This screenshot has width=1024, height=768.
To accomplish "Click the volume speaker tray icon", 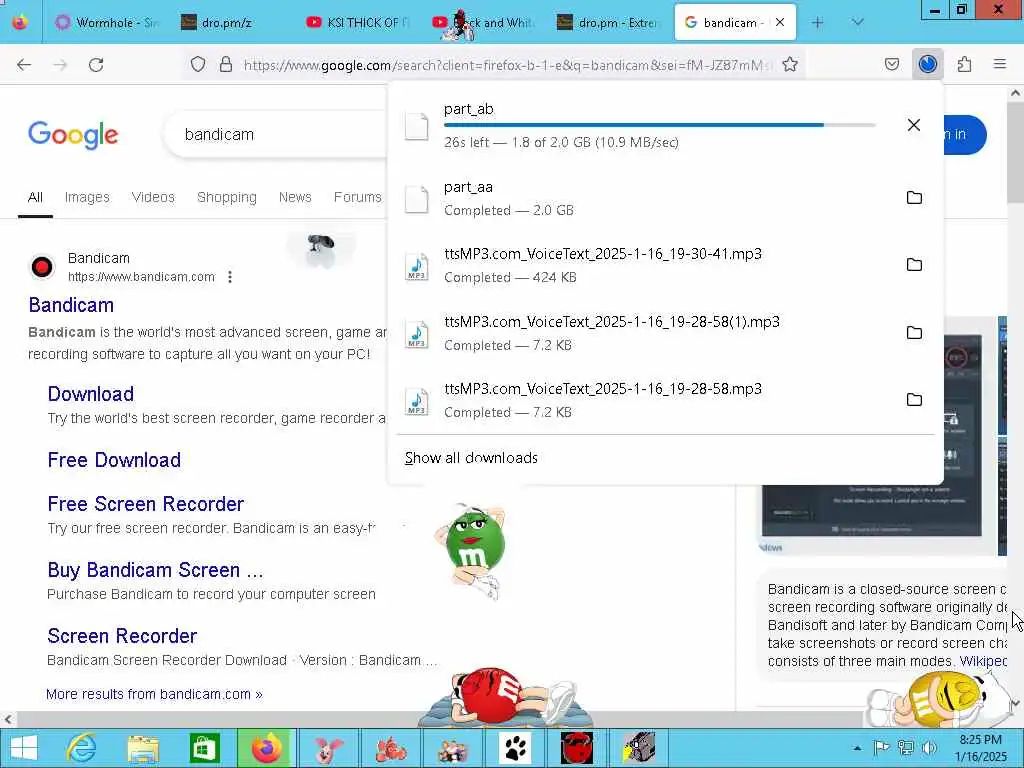I will tap(930, 748).
